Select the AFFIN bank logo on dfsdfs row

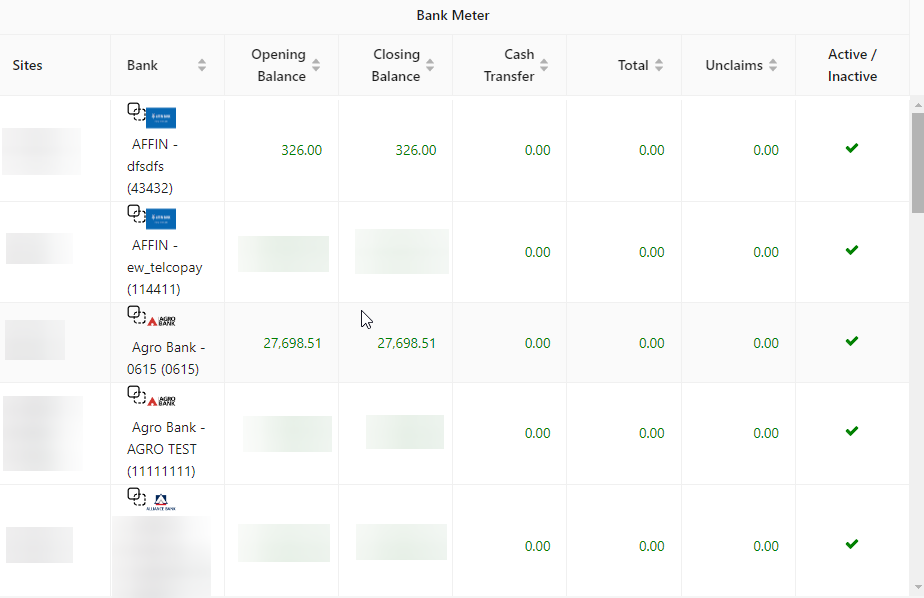[163, 117]
